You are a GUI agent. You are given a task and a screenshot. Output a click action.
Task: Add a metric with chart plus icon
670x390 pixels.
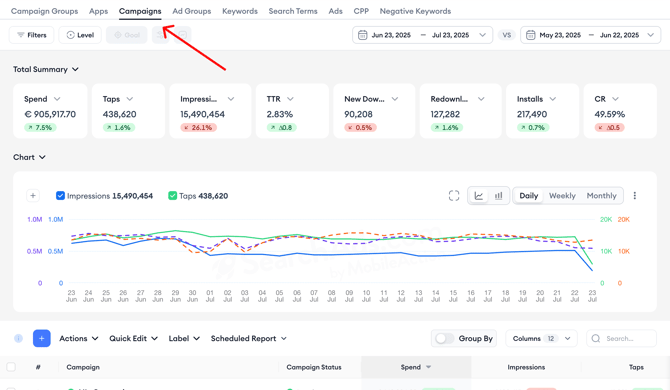33,196
